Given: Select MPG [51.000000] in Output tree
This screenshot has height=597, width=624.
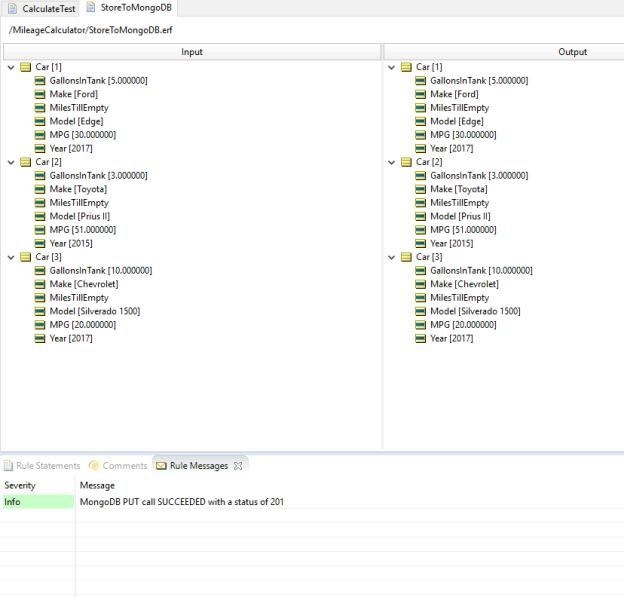Looking at the screenshot, I should pyautogui.click(x=462, y=230).
